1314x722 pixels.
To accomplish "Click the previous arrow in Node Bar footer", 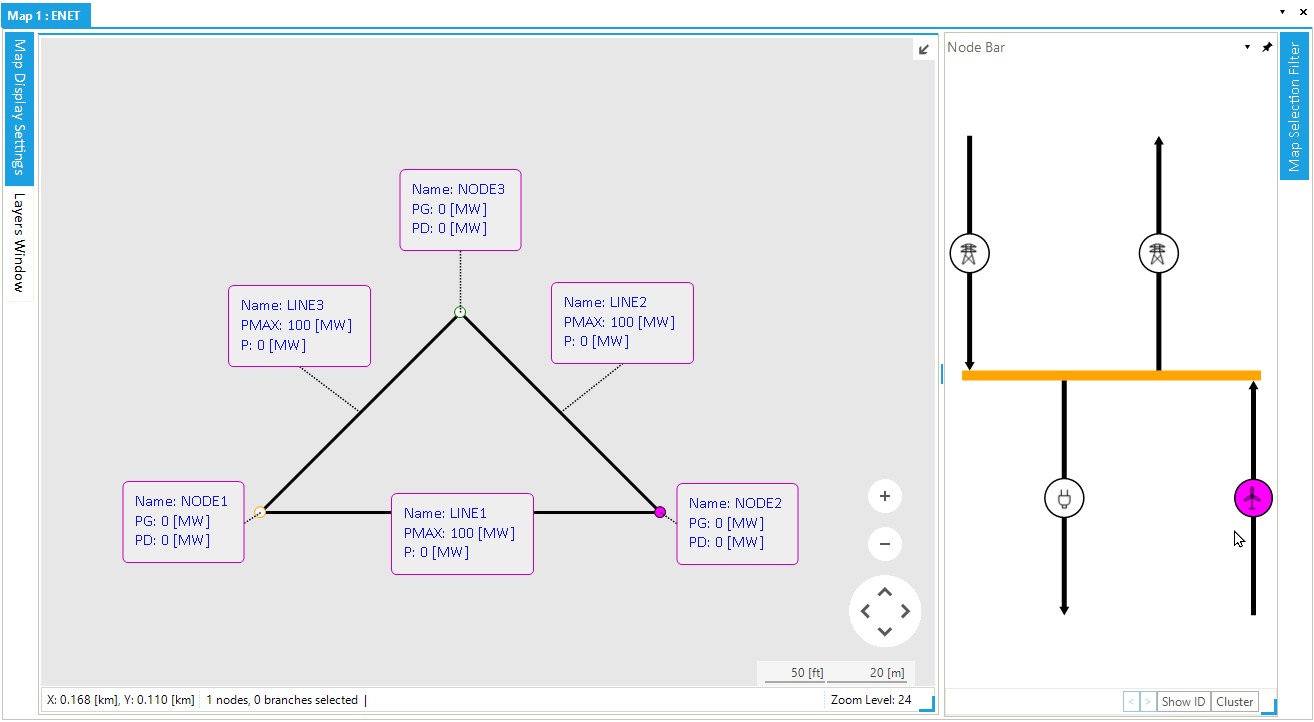I will click(x=1131, y=702).
